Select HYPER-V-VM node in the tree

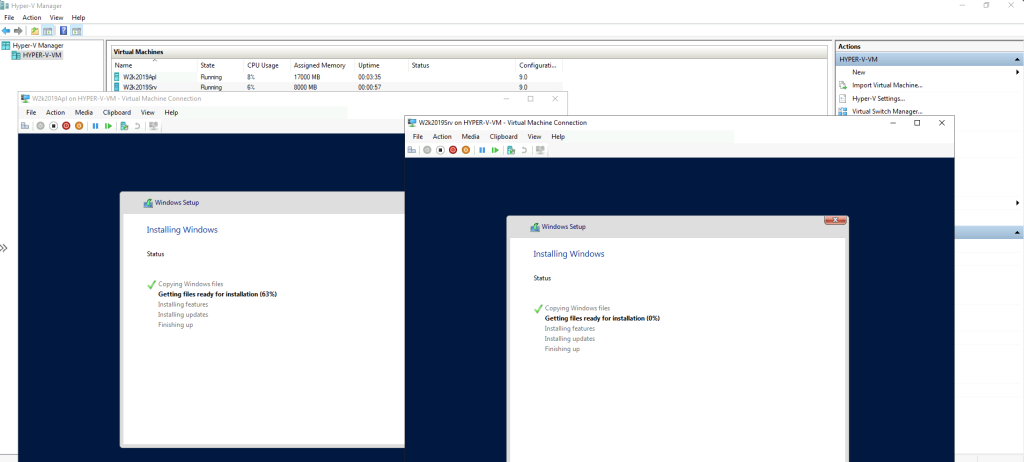point(43,55)
